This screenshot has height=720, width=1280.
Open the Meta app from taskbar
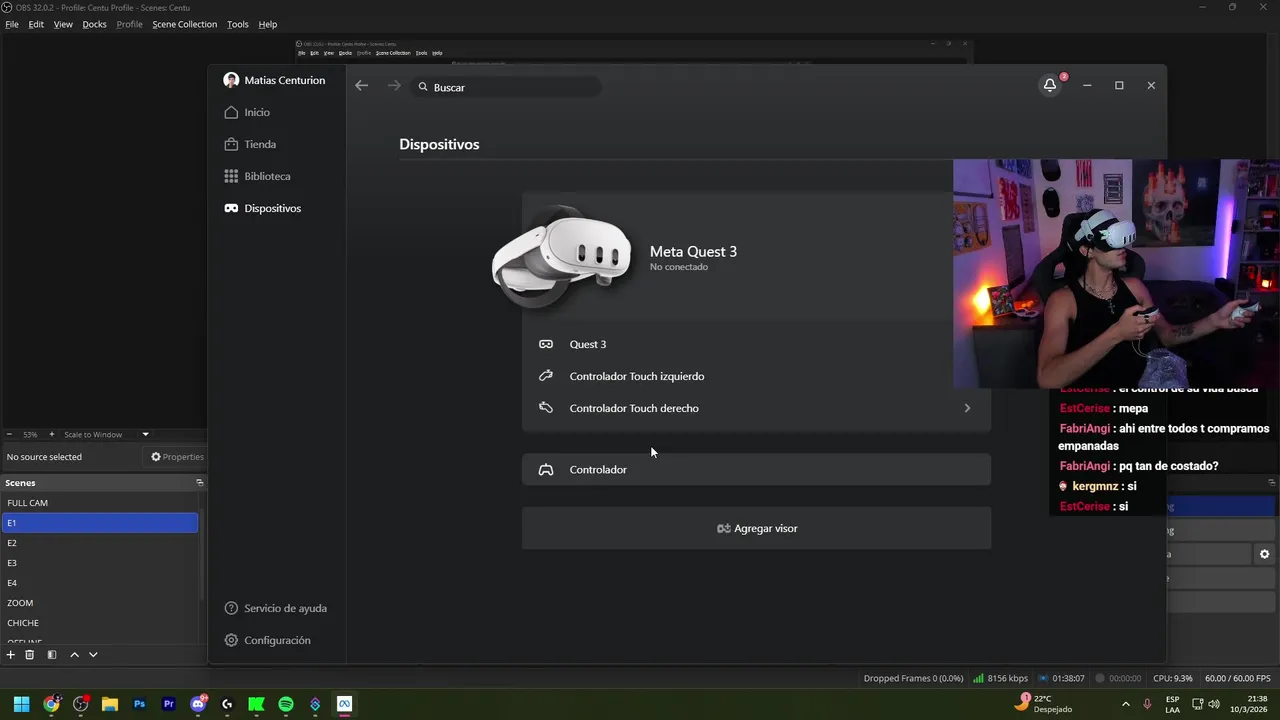344,704
